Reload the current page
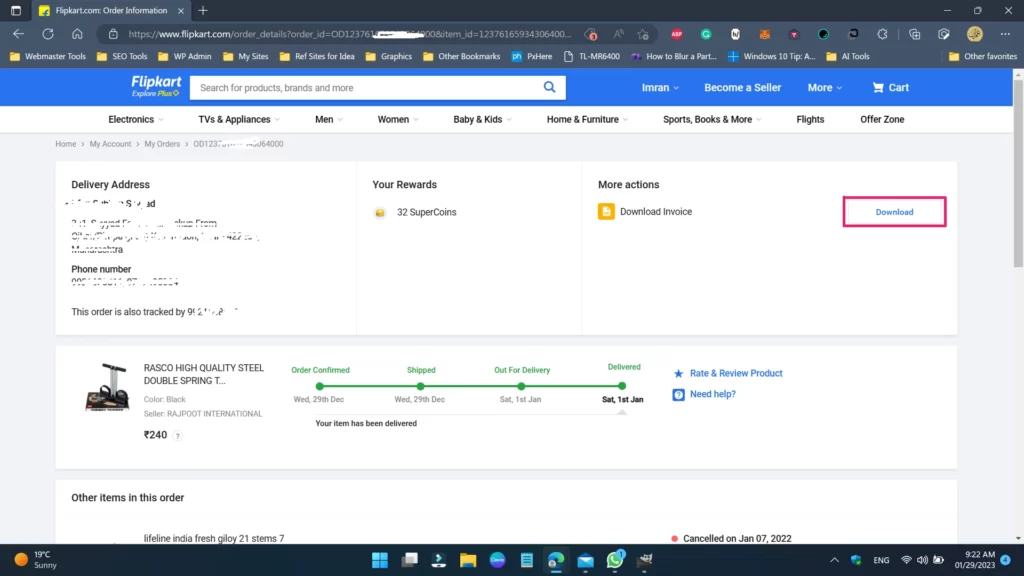The width and height of the screenshot is (1024, 576). pos(48,34)
